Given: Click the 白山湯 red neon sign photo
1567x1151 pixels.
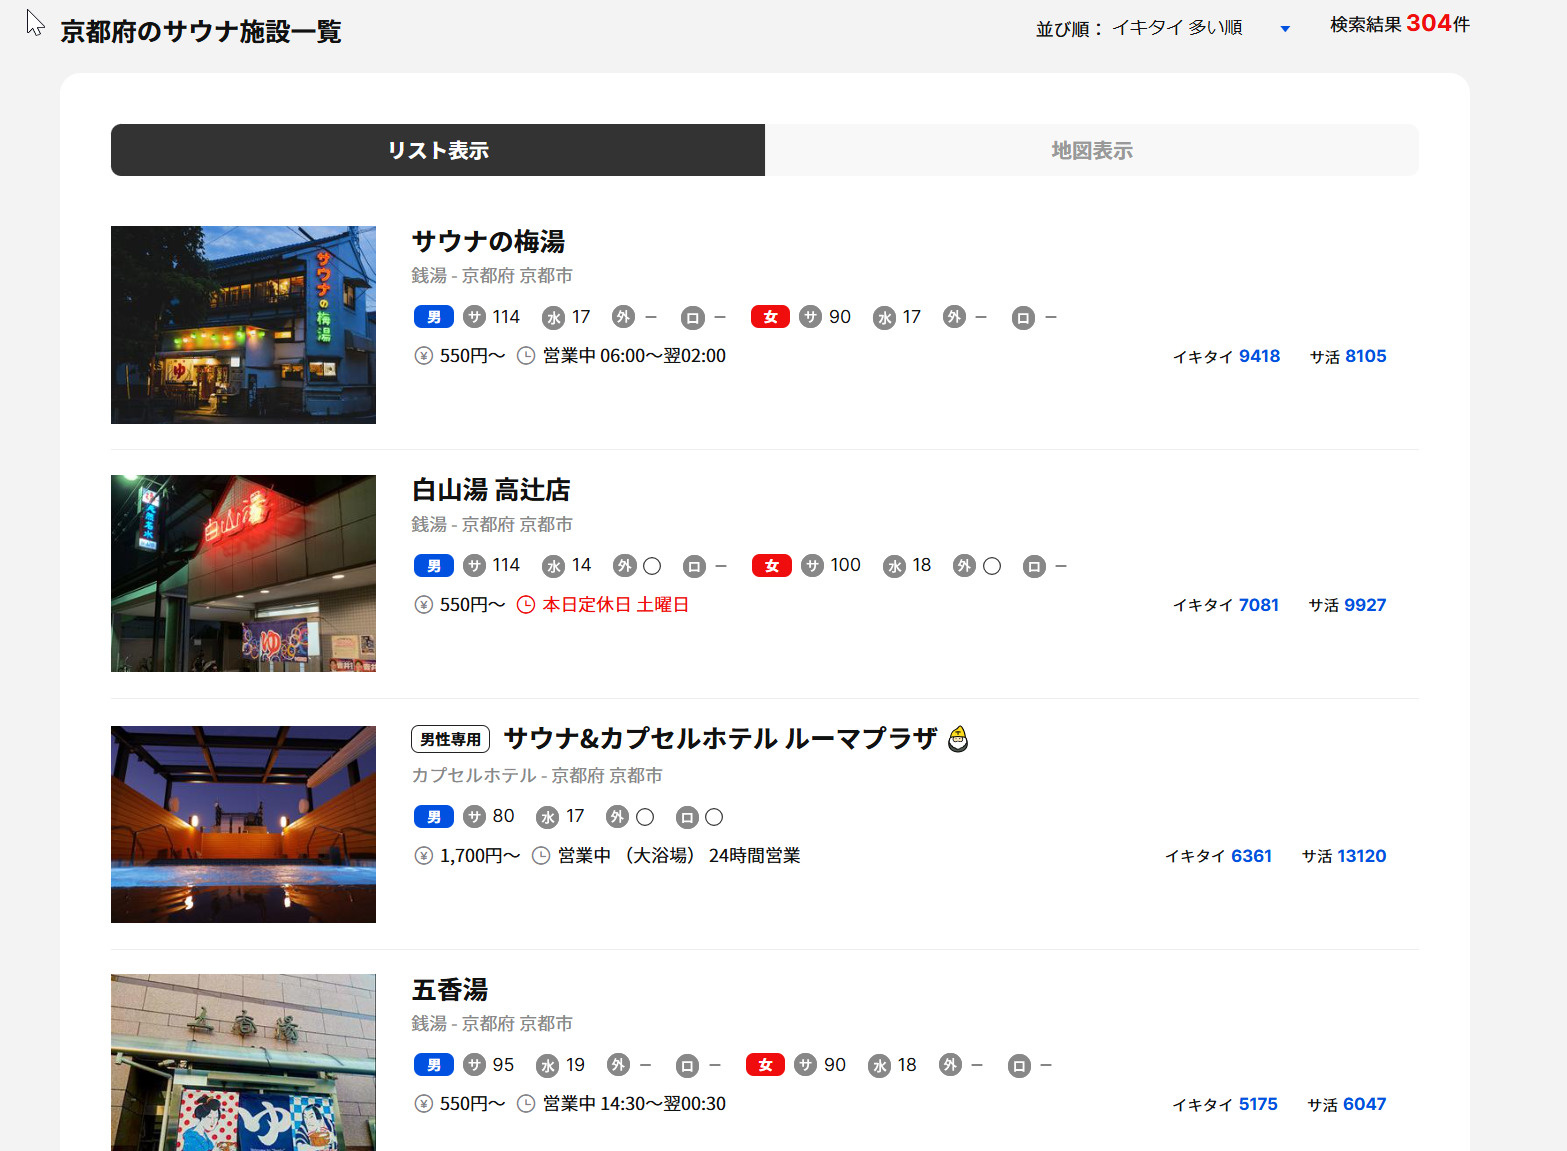Looking at the screenshot, I should (x=243, y=573).
